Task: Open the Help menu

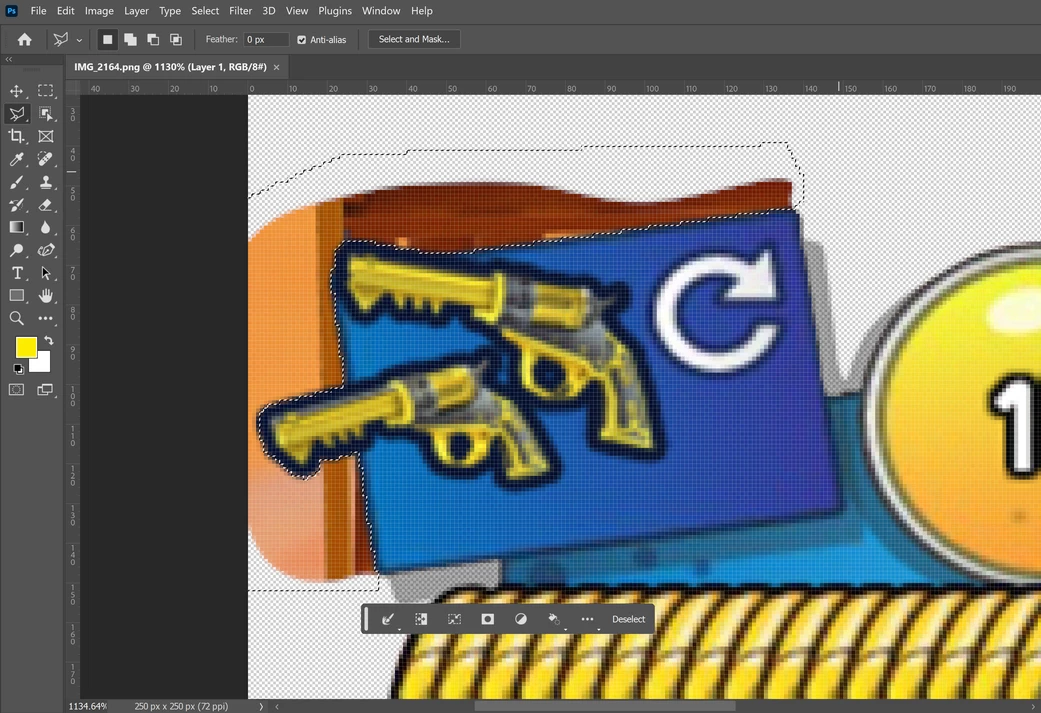Action: coord(422,11)
